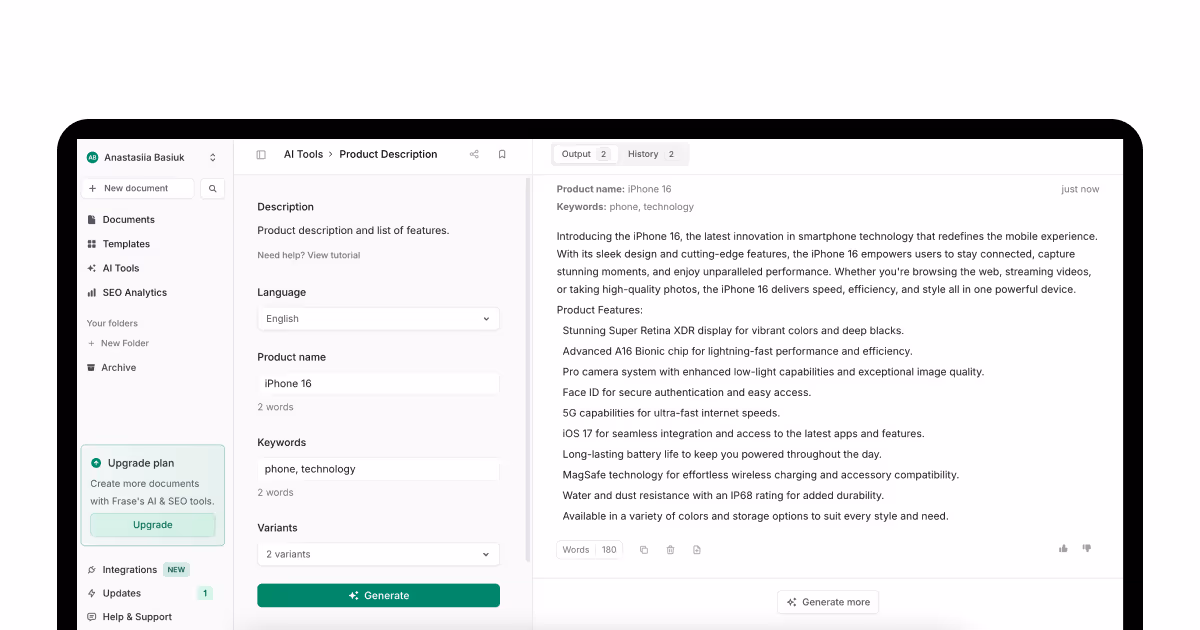Copy the generated output with copy icon
Image resolution: width=1200 pixels, height=630 pixels.
[x=644, y=550]
